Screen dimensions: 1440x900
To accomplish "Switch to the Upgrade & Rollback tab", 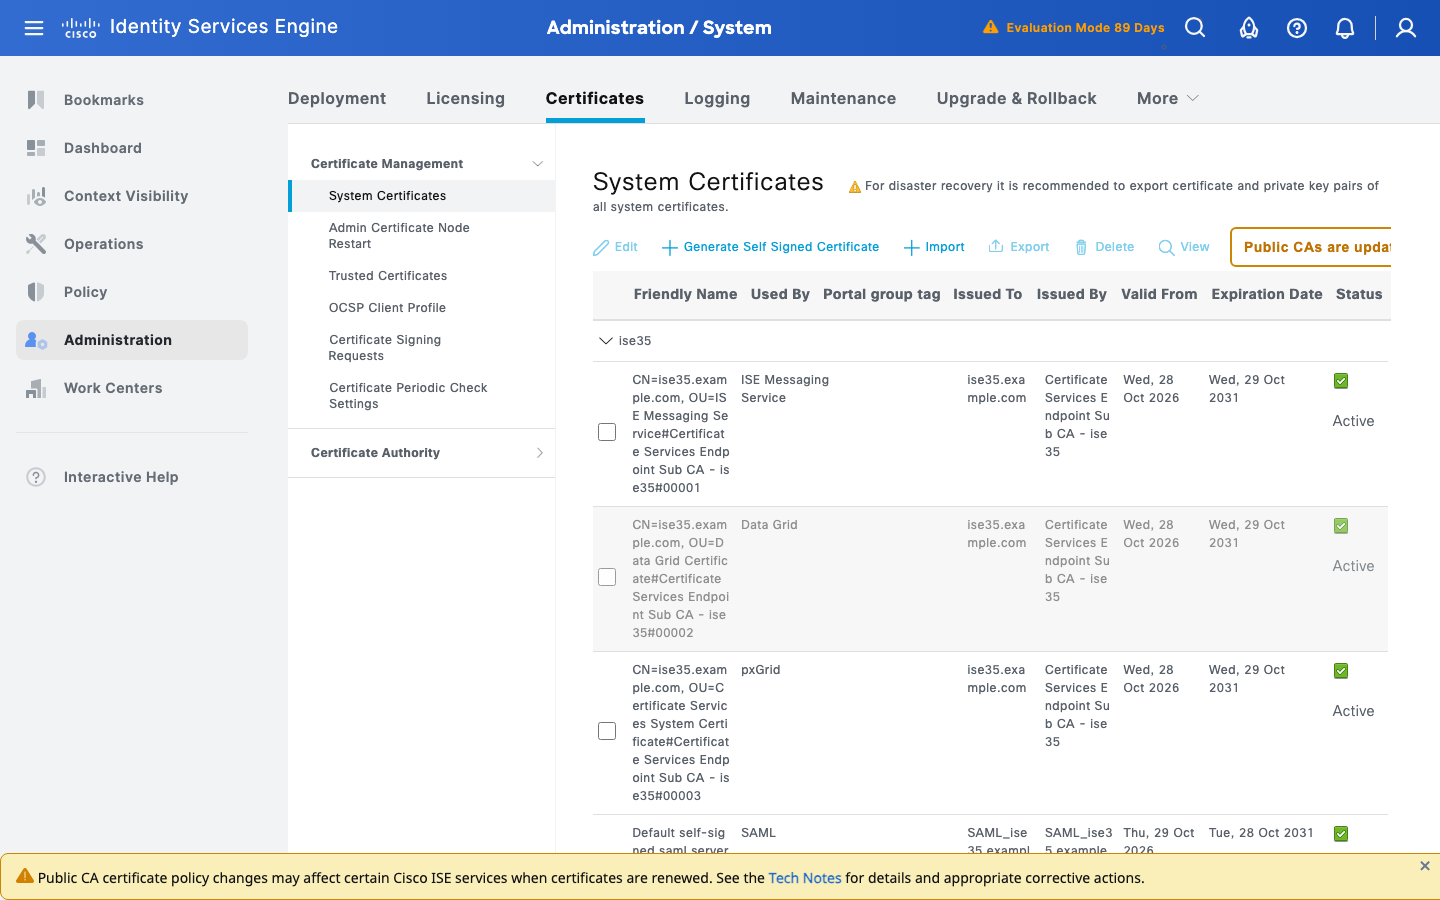I will tap(1016, 98).
